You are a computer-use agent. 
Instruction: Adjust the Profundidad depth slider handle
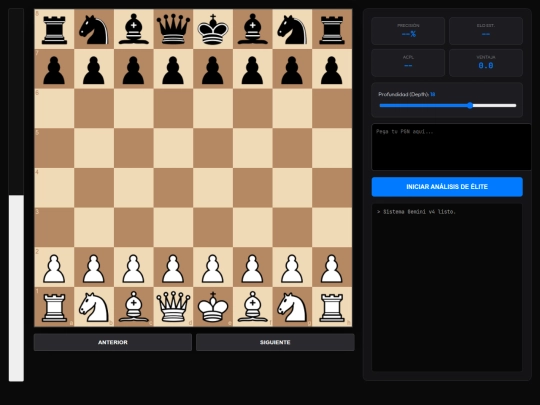click(x=470, y=106)
